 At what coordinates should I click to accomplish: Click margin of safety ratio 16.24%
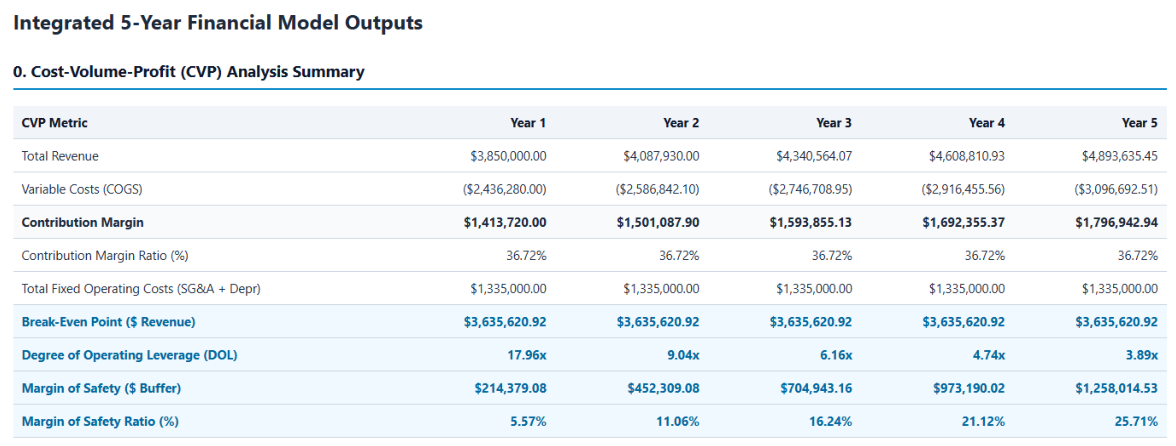[832, 421]
